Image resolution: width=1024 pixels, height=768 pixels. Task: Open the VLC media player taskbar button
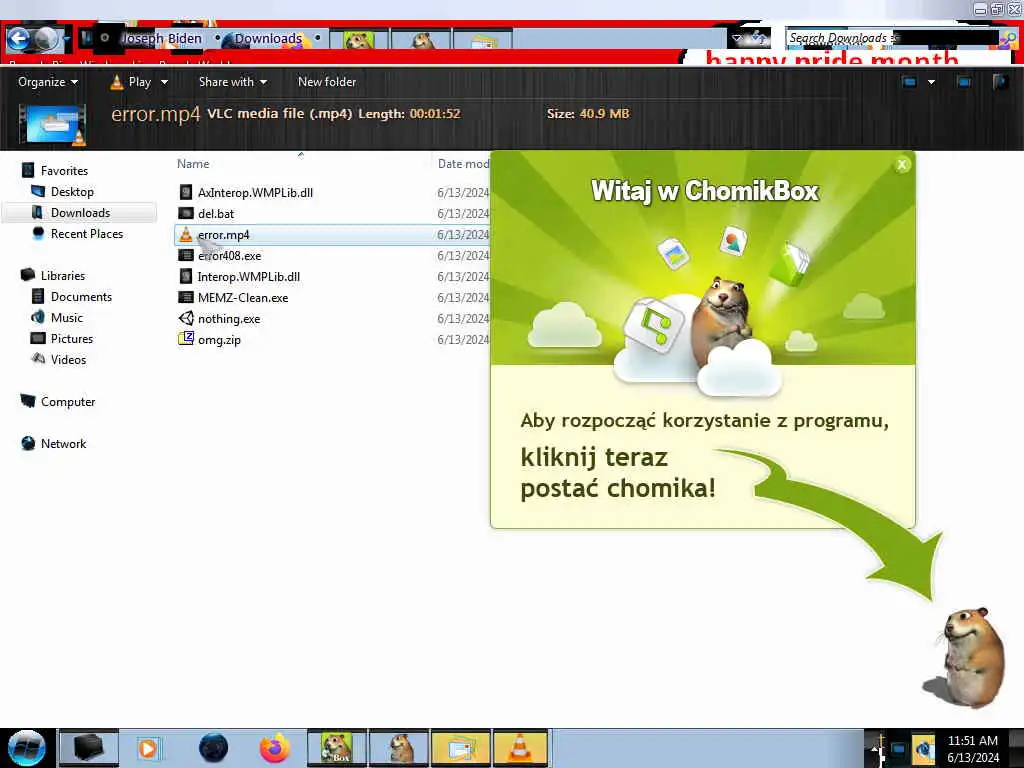point(520,748)
